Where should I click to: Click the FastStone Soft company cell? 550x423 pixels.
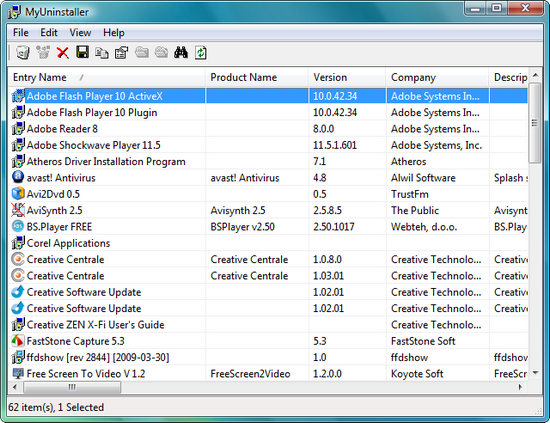click(423, 341)
